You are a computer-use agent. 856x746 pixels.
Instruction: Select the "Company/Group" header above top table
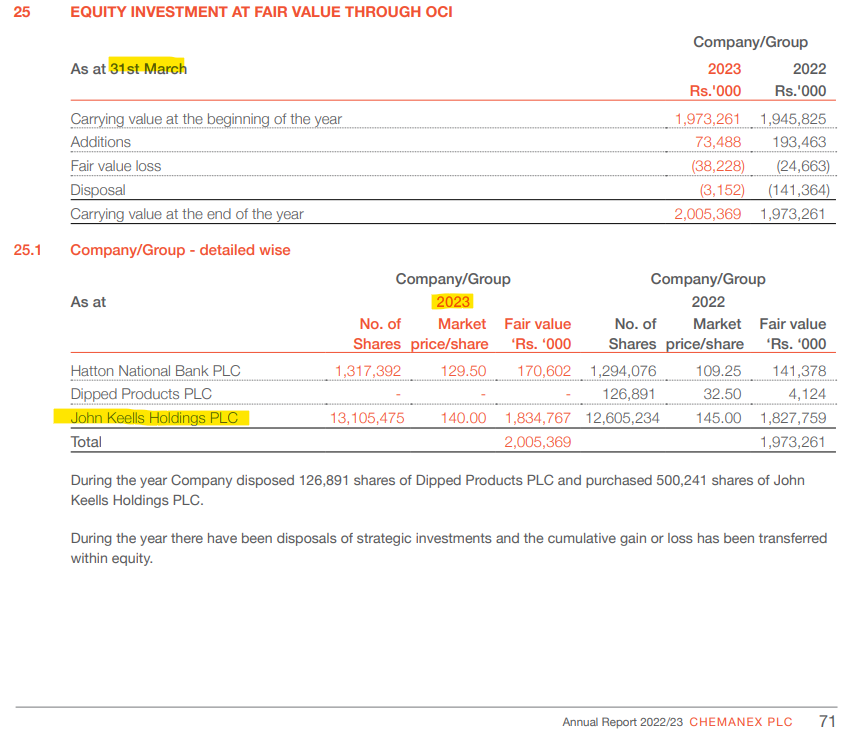tap(750, 42)
